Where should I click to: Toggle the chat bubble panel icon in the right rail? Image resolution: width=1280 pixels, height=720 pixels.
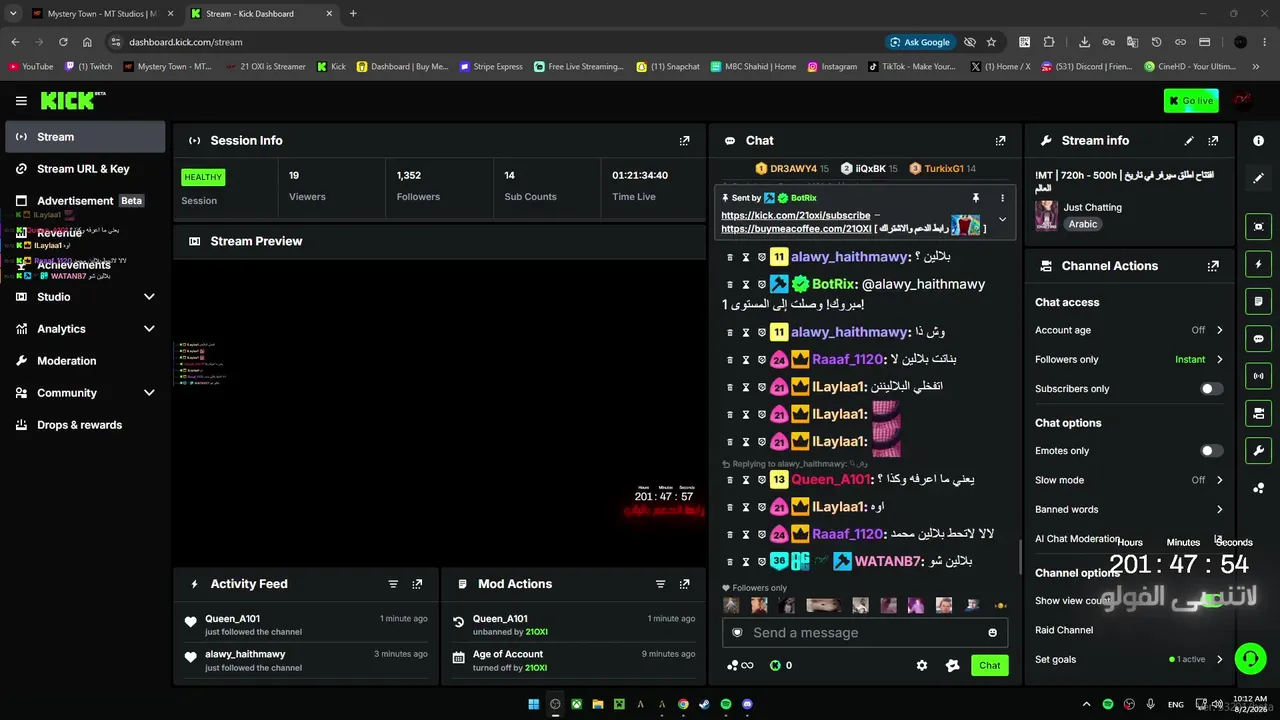[1259, 339]
